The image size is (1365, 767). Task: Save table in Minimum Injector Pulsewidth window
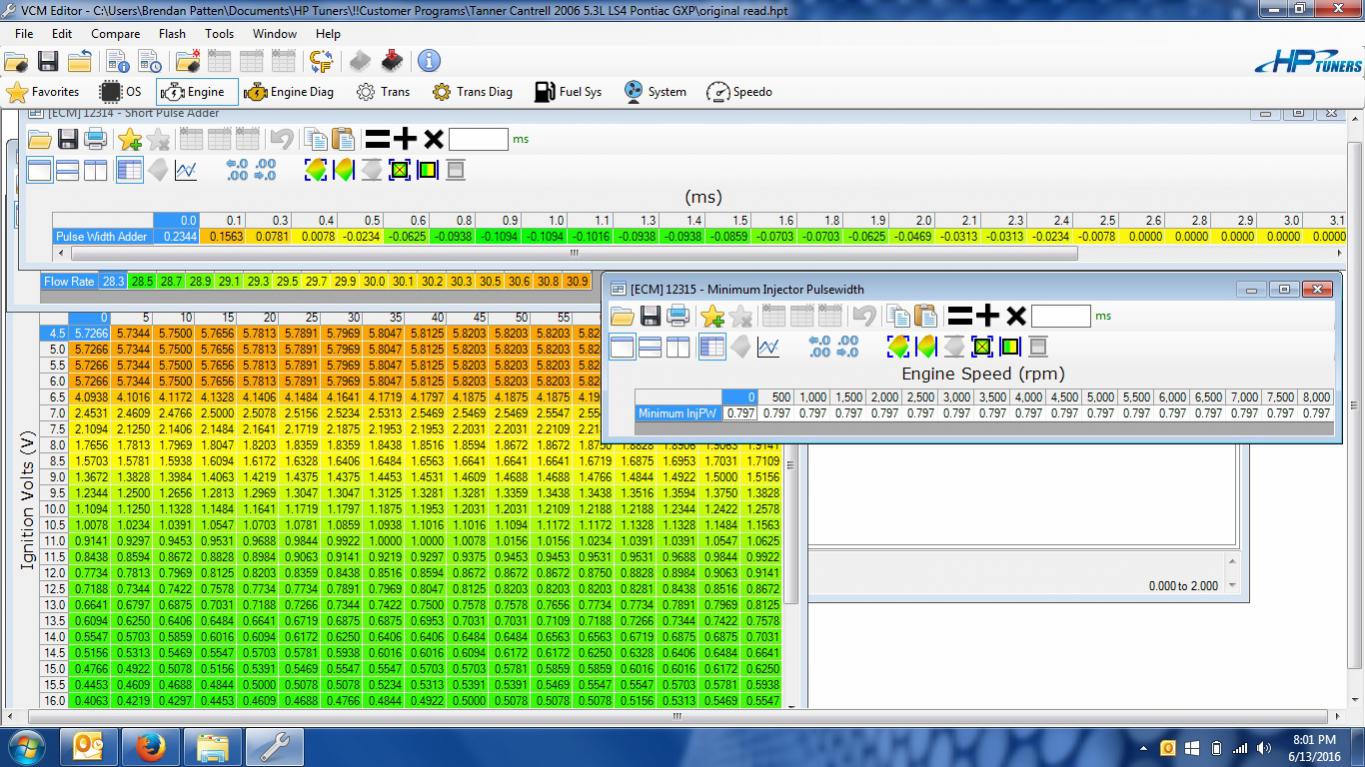(x=651, y=316)
